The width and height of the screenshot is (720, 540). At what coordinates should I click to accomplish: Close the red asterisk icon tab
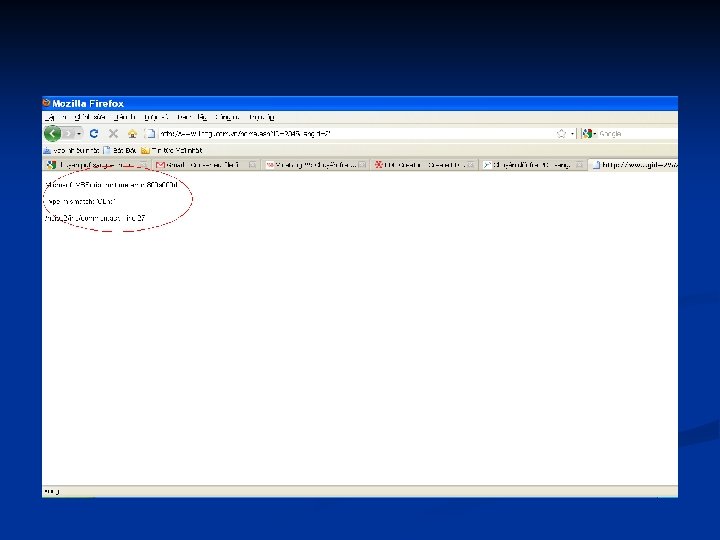[x=471, y=165]
